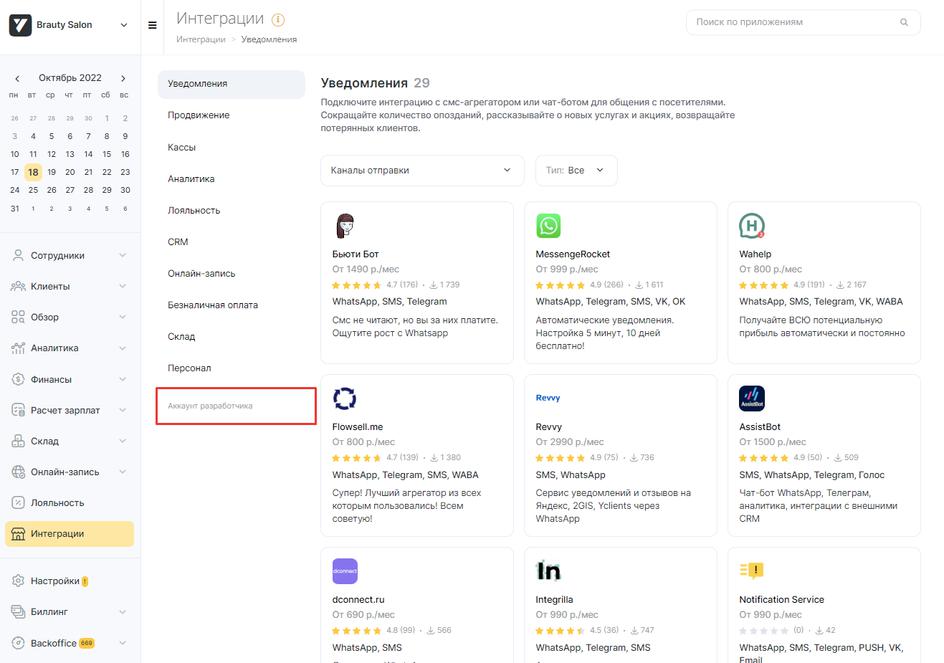
Task: Select the Продвижение category
Action: [x=199, y=115]
